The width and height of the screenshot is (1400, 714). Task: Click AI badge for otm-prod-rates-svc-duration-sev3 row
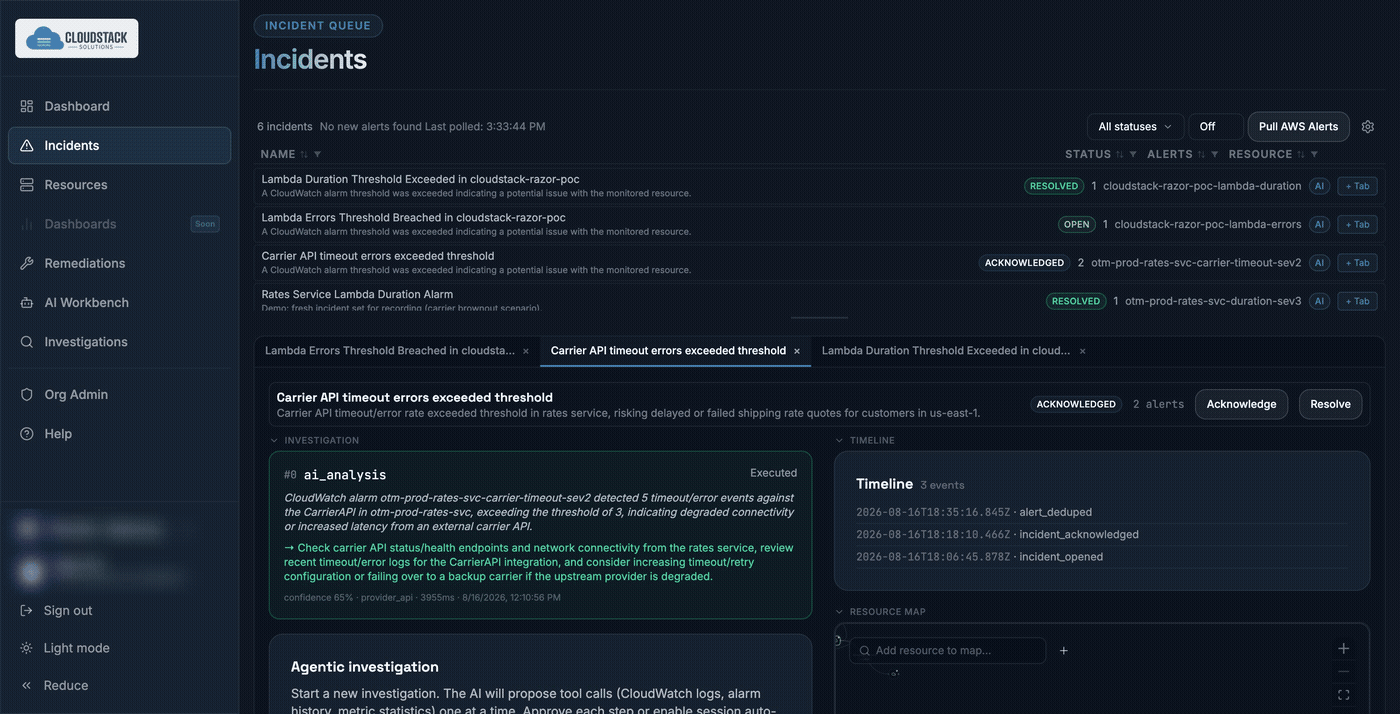[1319, 301]
